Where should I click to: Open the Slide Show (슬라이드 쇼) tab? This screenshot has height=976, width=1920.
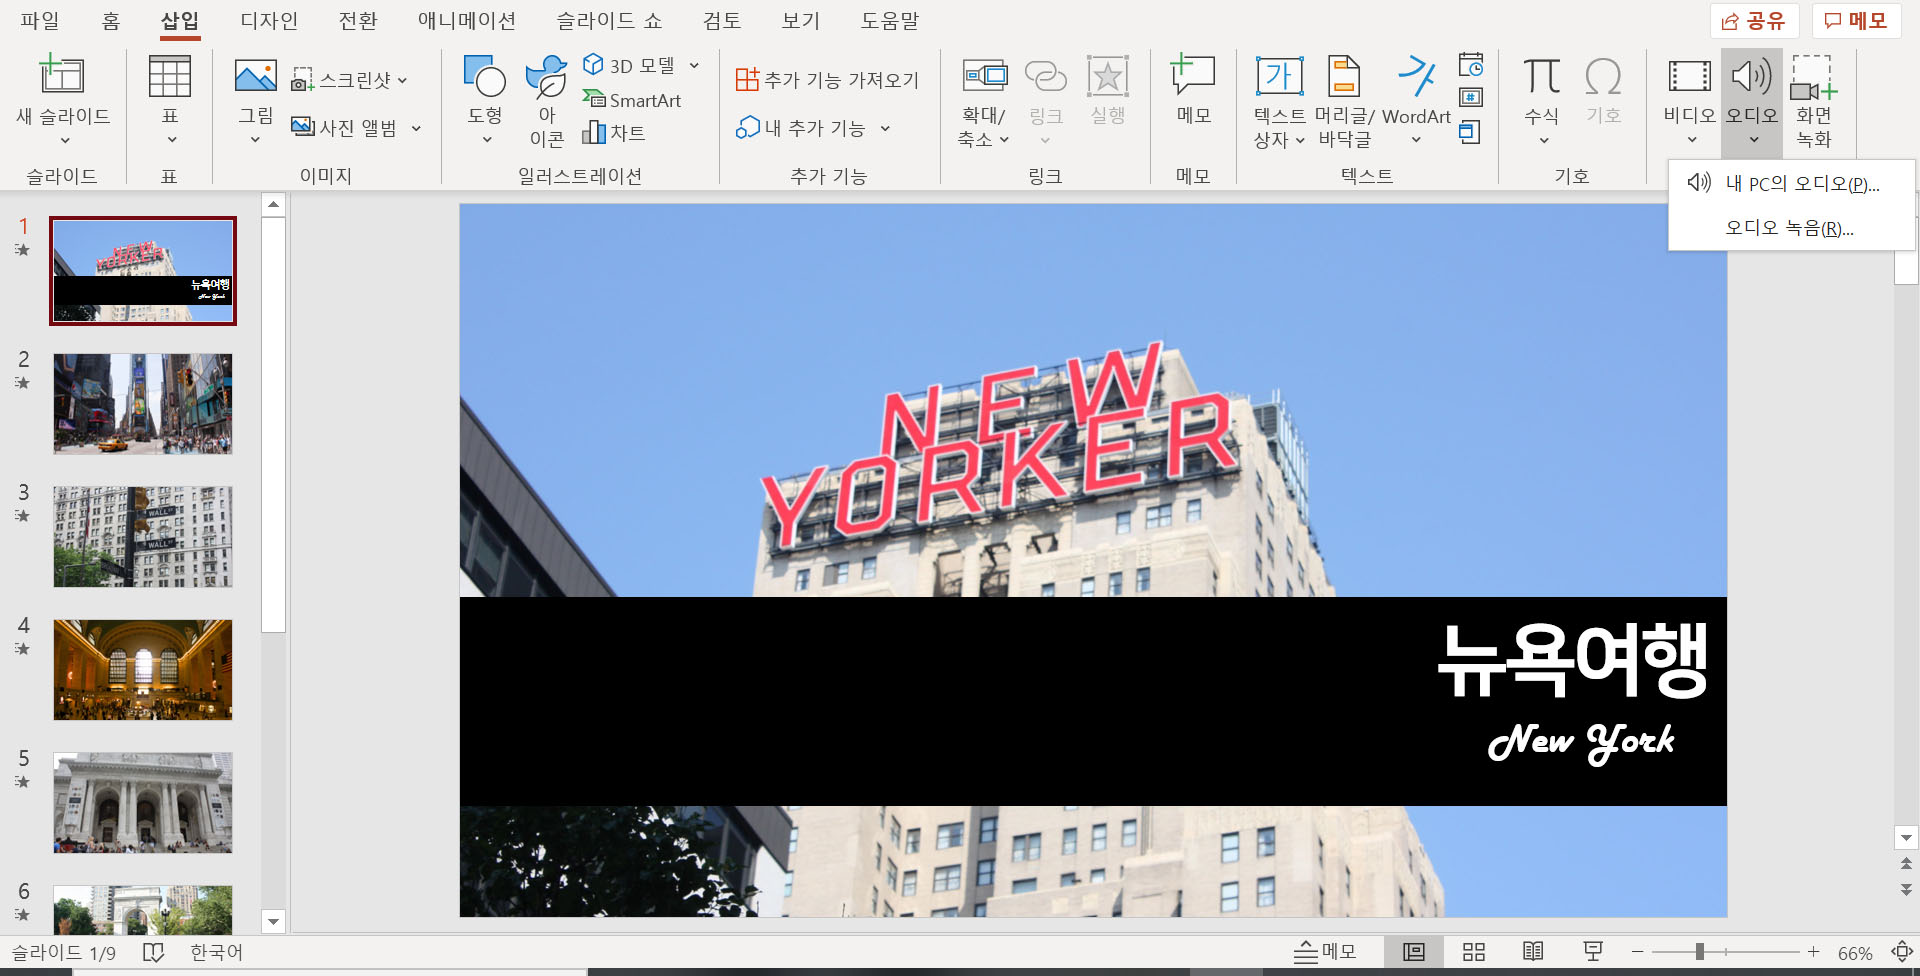[609, 21]
